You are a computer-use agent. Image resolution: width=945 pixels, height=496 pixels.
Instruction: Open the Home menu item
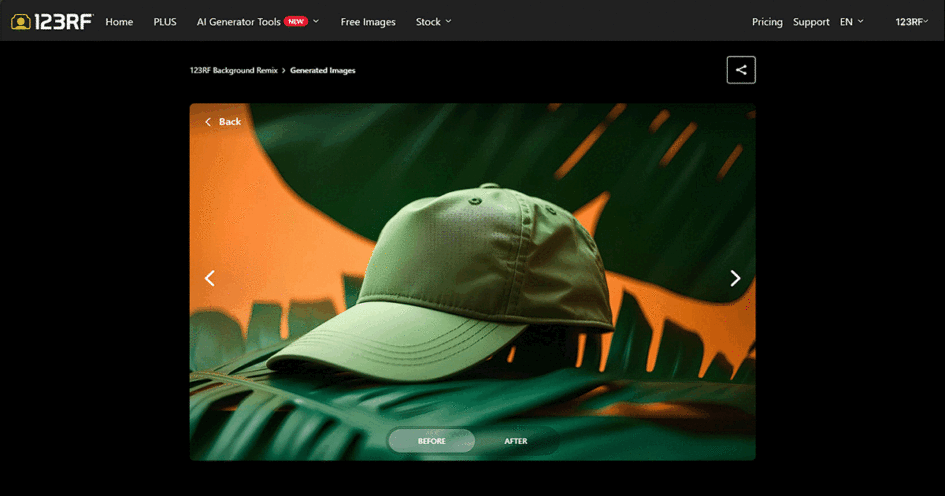[119, 22]
